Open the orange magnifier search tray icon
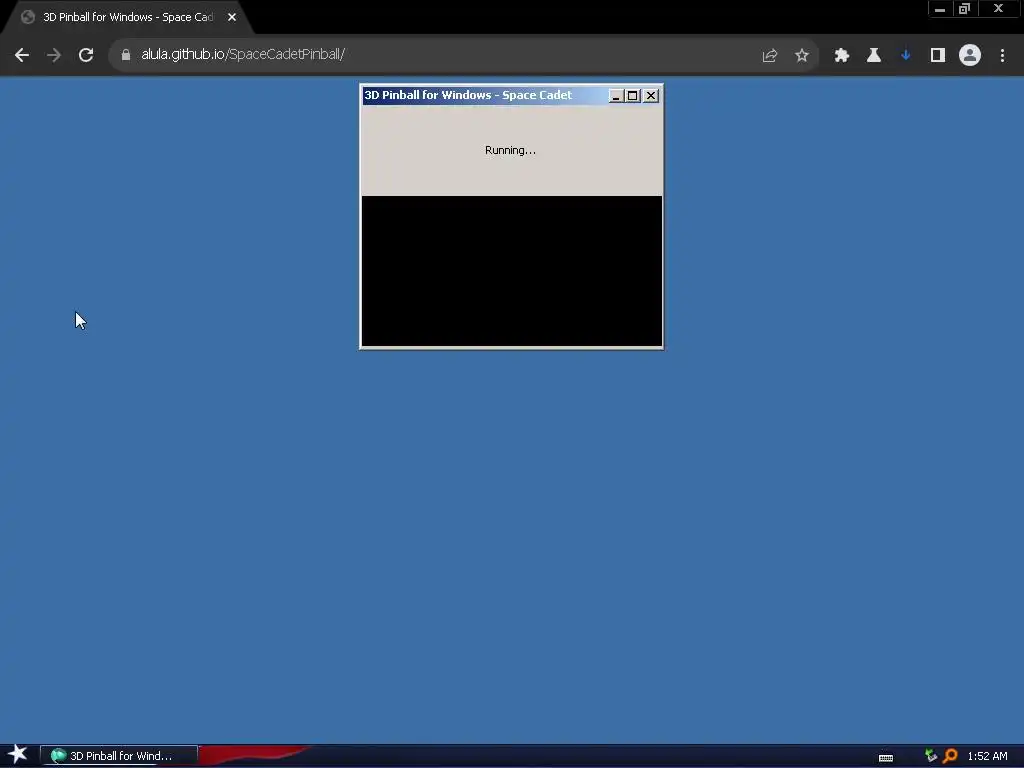The image size is (1024, 768). coord(950,756)
